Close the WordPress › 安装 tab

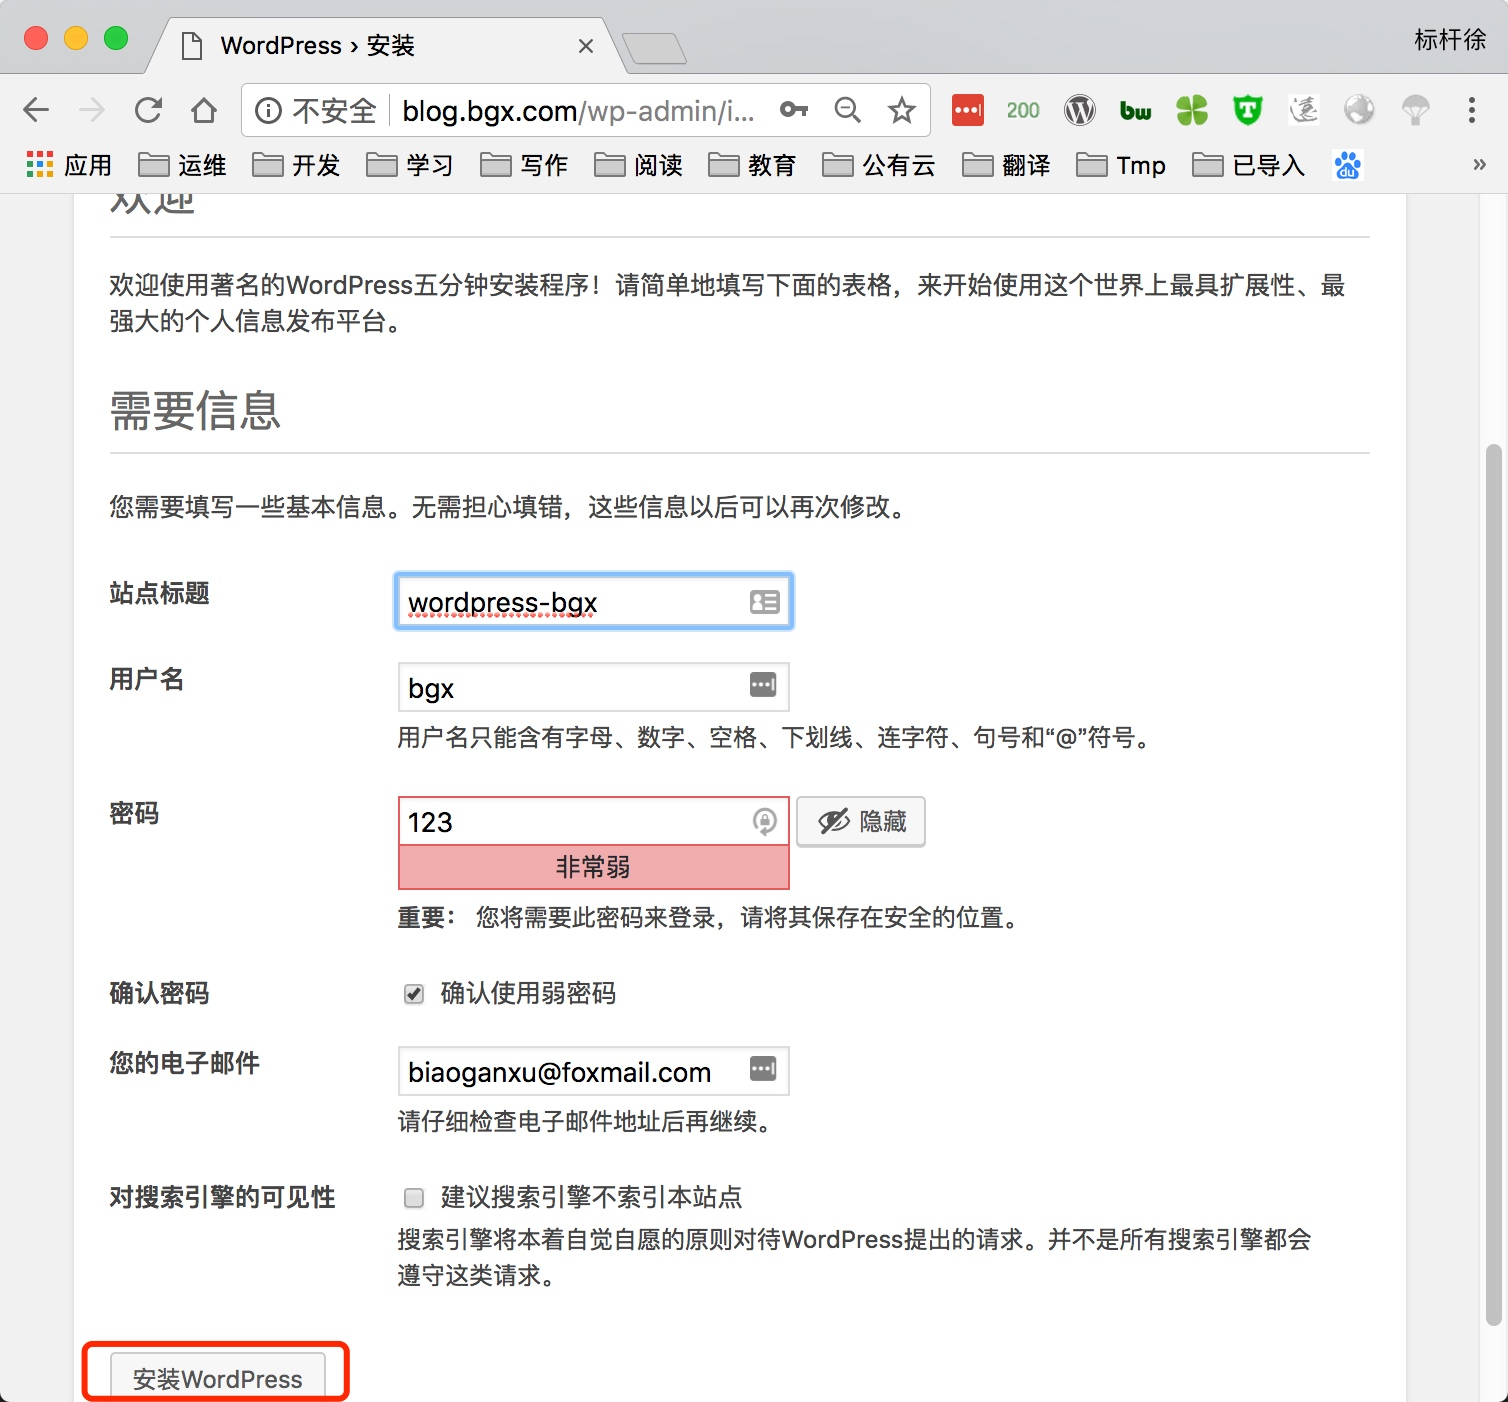point(586,46)
